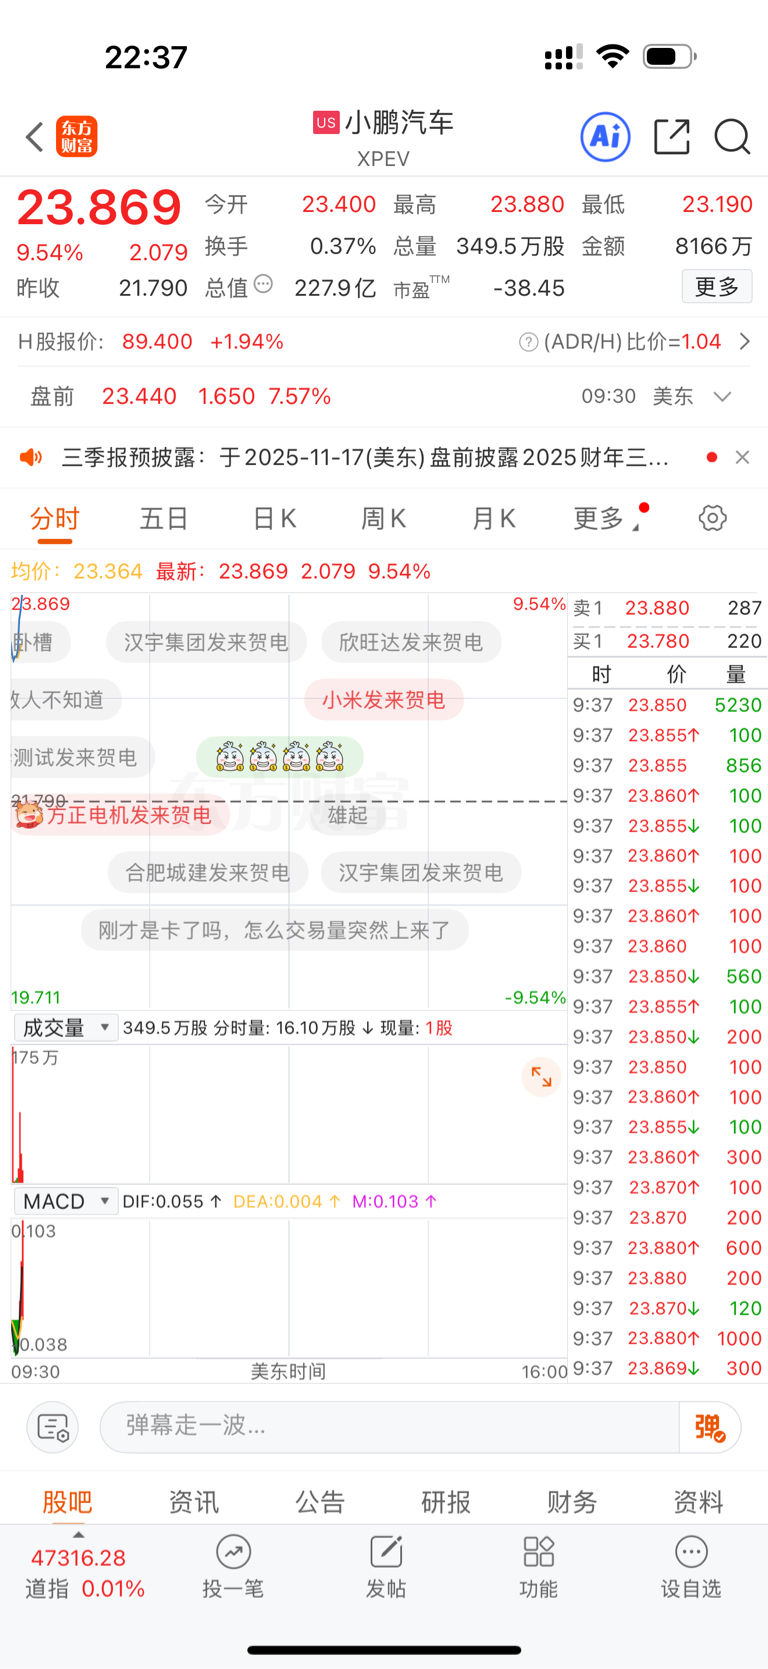
Task: Open the 资料 tab
Action: tap(698, 1501)
